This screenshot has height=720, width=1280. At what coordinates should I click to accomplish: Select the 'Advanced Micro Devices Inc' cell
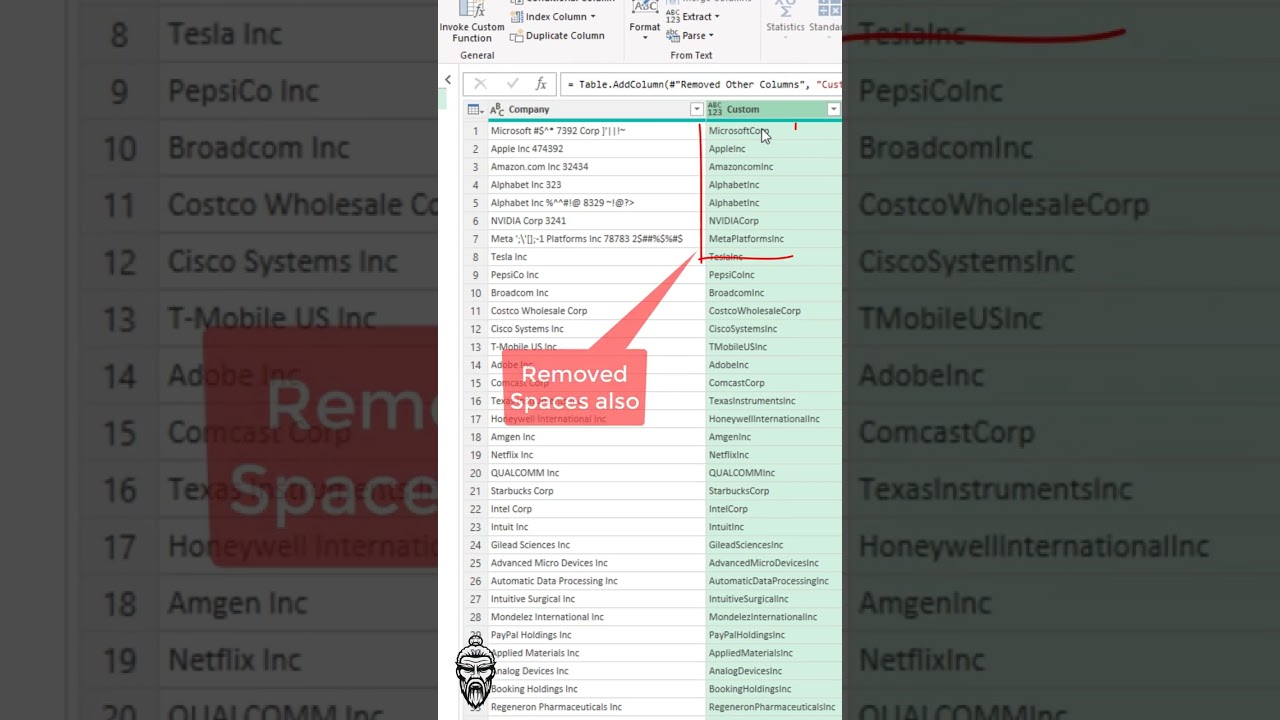pos(596,563)
